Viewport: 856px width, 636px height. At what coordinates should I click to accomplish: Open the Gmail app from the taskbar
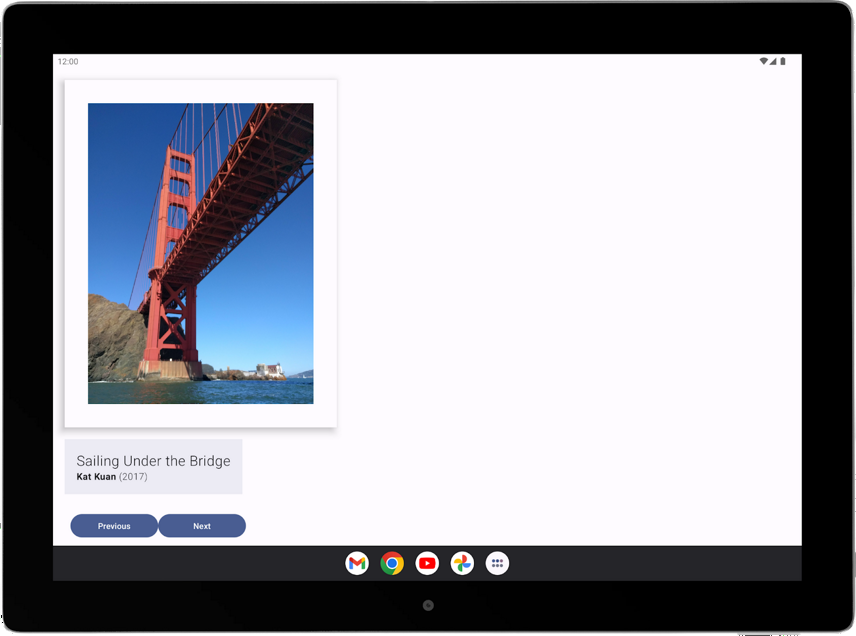click(x=357, y=563)
